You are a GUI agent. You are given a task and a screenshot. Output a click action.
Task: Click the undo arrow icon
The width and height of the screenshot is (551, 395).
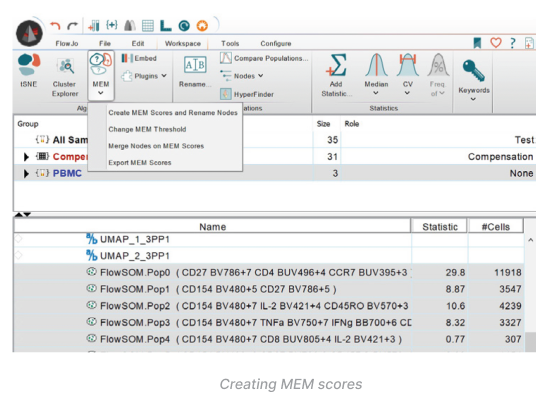(x=55, y=26)
